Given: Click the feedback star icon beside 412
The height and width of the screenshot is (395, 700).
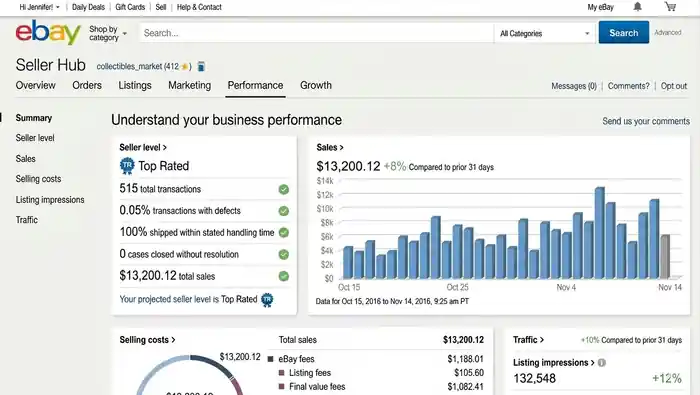Looking at the screenshot, I should (x=184, y=67).
